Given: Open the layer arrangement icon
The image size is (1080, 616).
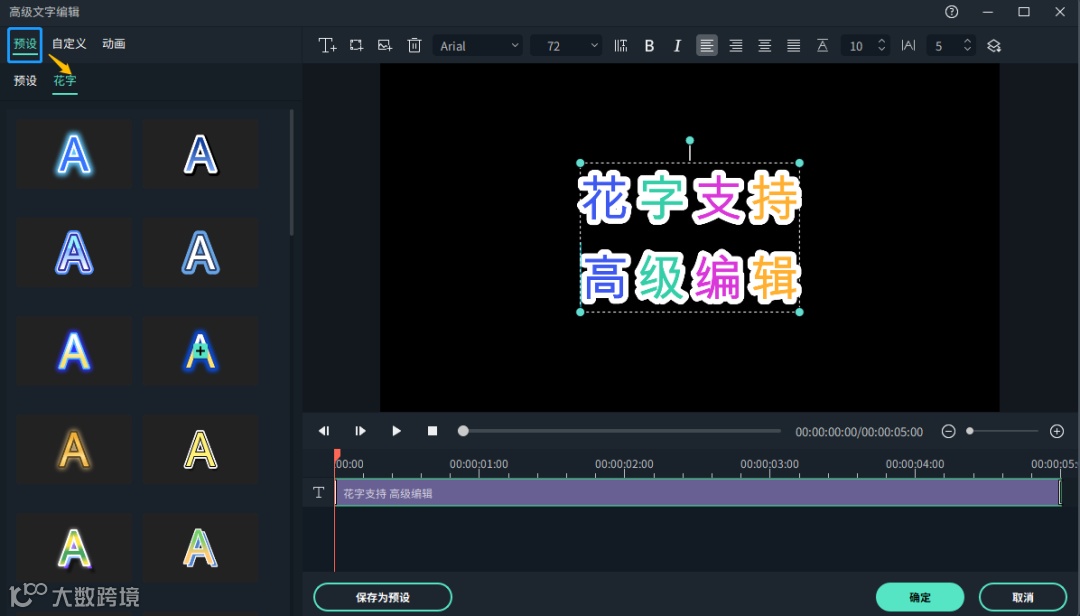Looking at the screenshot, I should coord(993,45).
